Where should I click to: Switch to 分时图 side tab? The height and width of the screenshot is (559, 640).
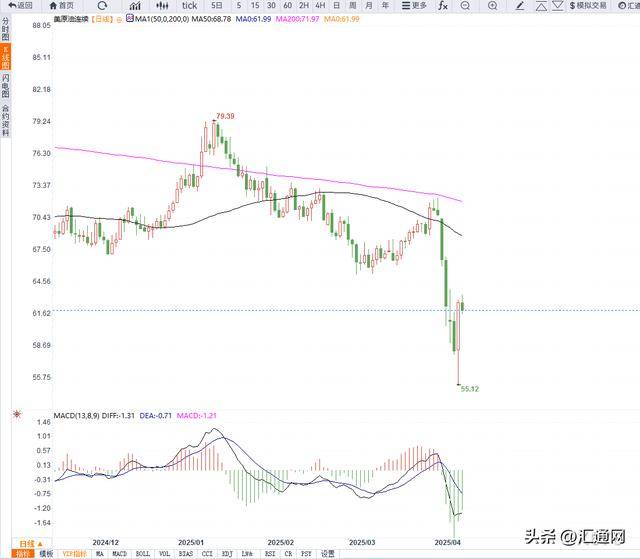[5, 28]
